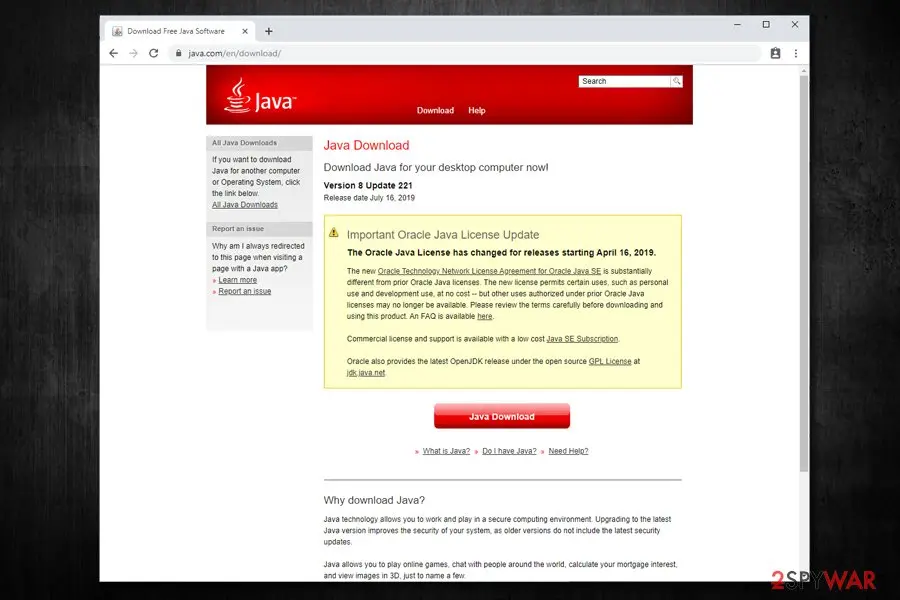The height and width of the screenshot is (600, 900).
Task: Open the Need Help? link
Action: [x=568, y=451]
